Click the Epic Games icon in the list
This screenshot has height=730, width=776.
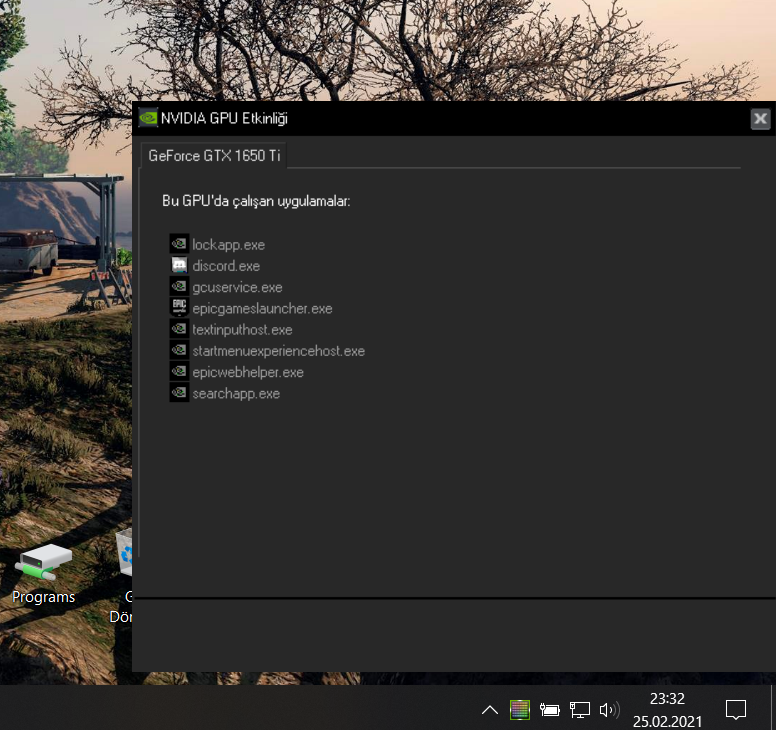click(x=179, y=307)
